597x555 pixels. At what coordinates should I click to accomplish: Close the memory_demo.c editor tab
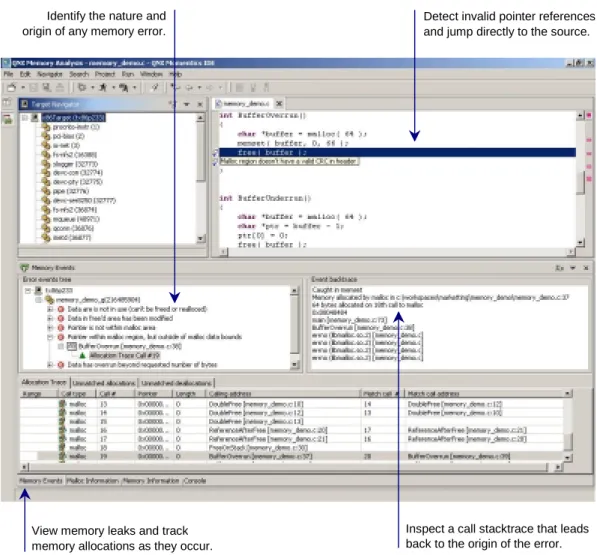(x=279, y=104)
